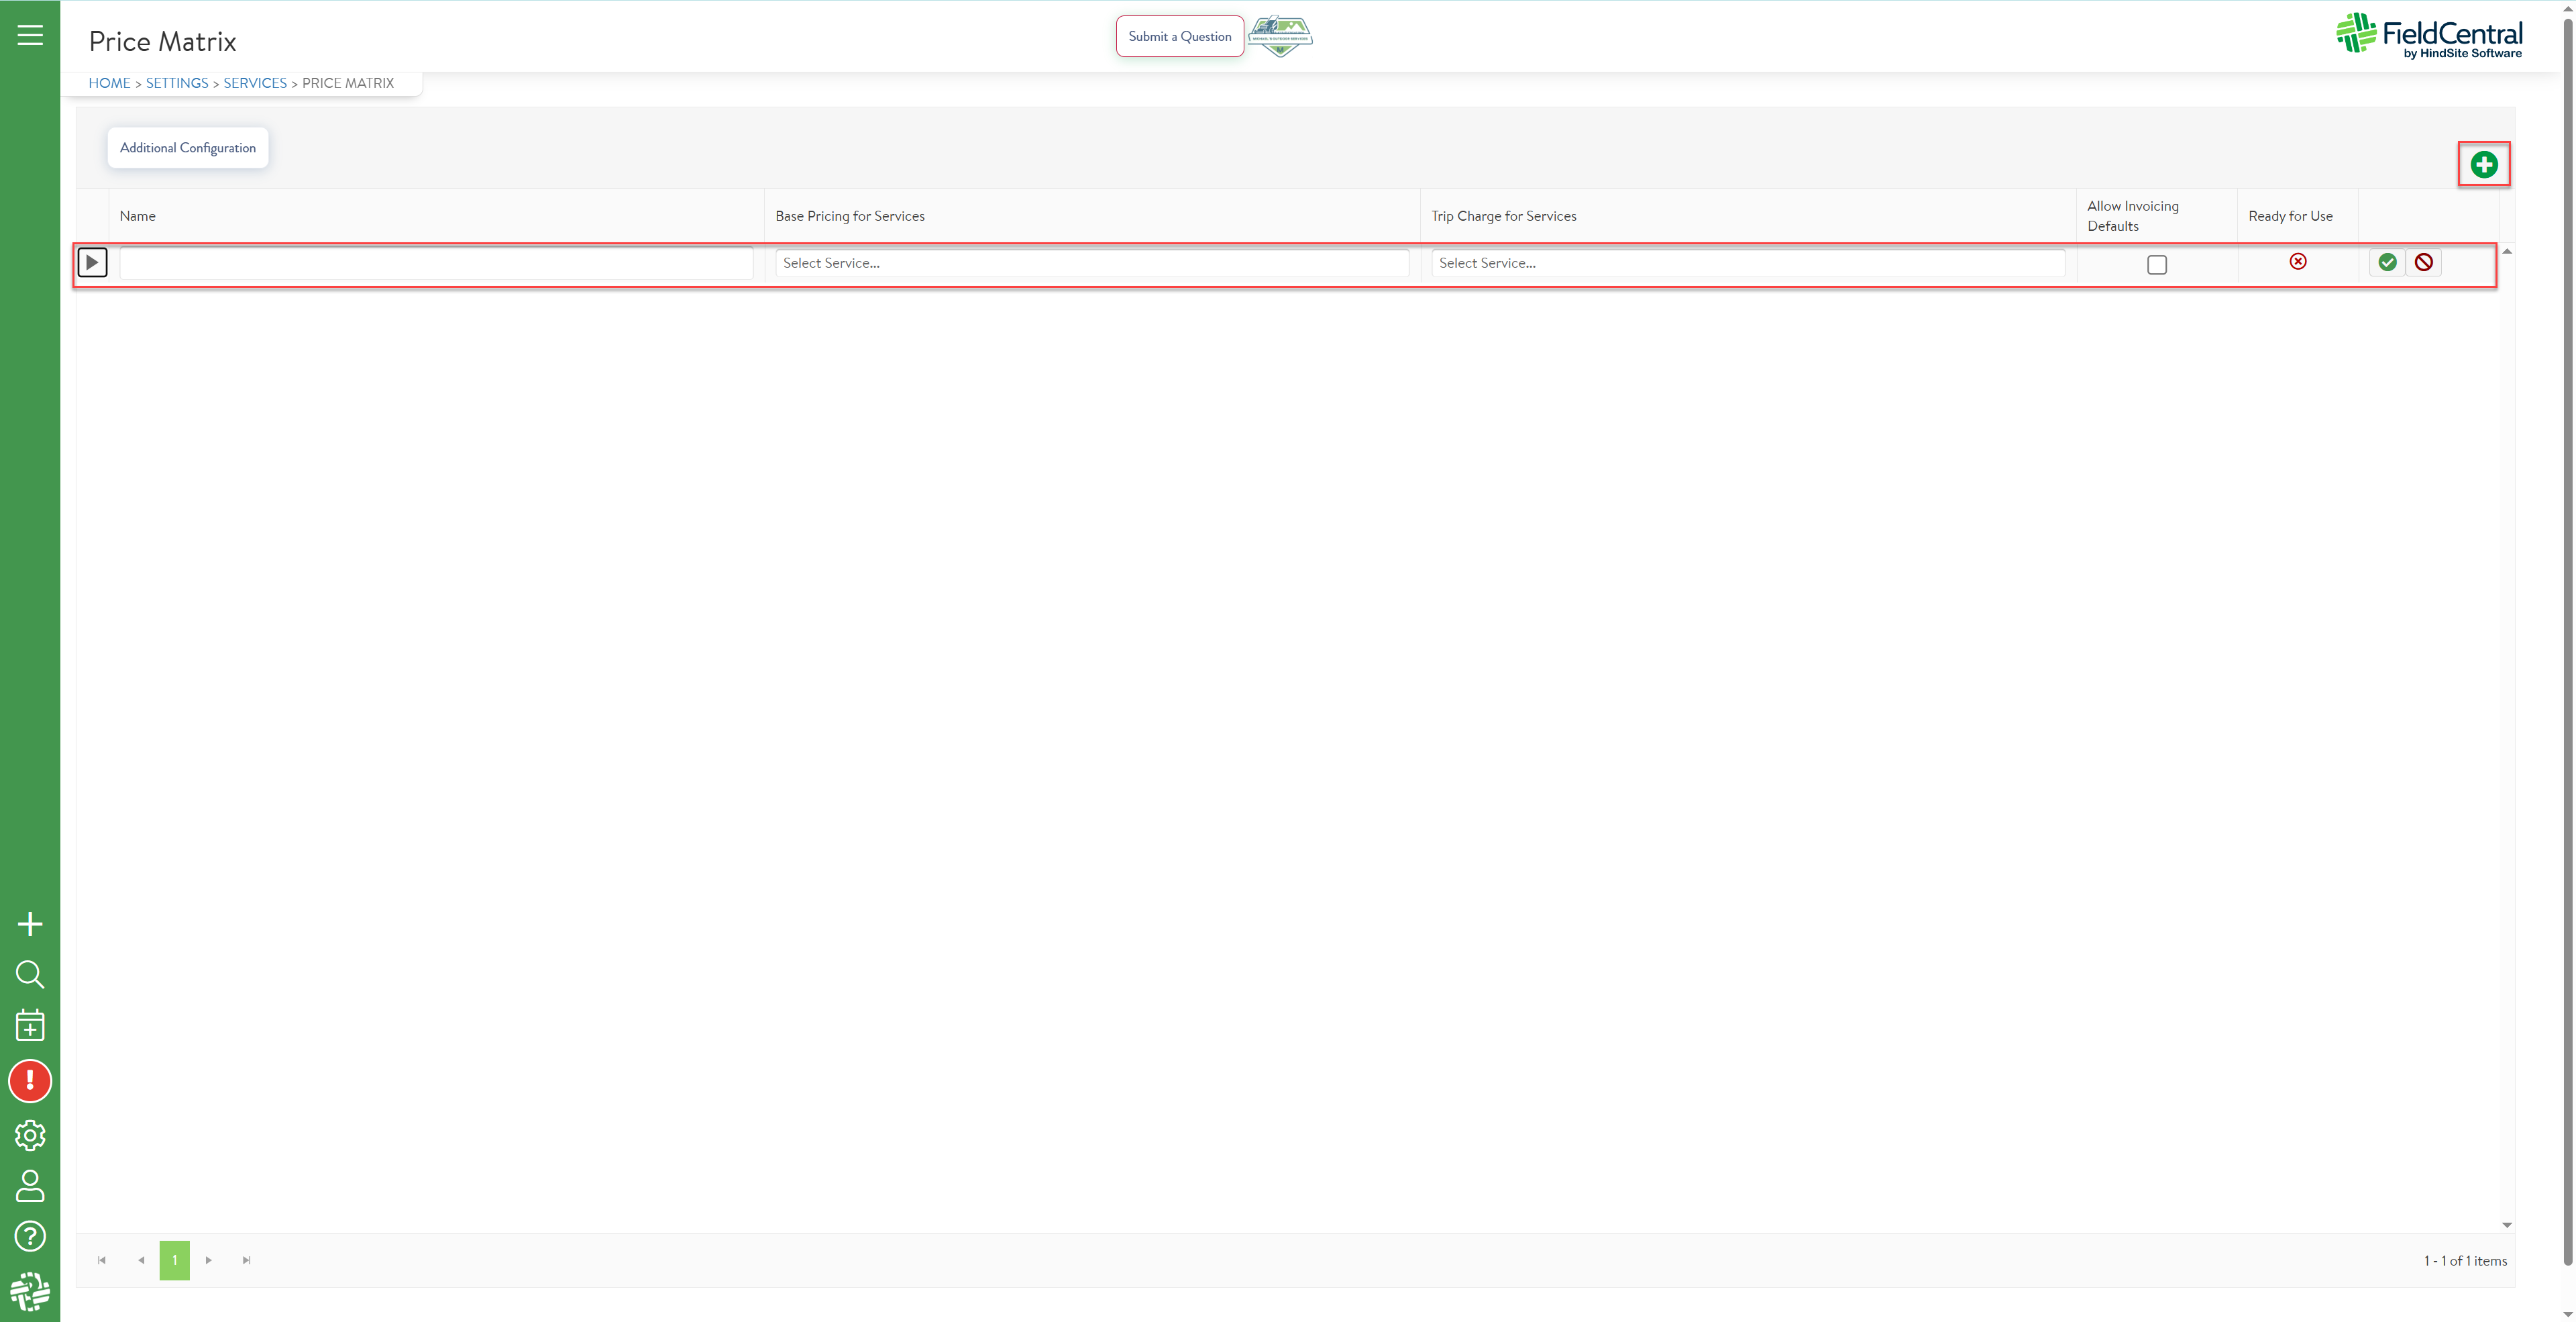Image resolution: width=2576 pixels, height=1322 pixels.
Task: Open Trip Charge Select Service dropdown
Action: tap(1747, 263)
